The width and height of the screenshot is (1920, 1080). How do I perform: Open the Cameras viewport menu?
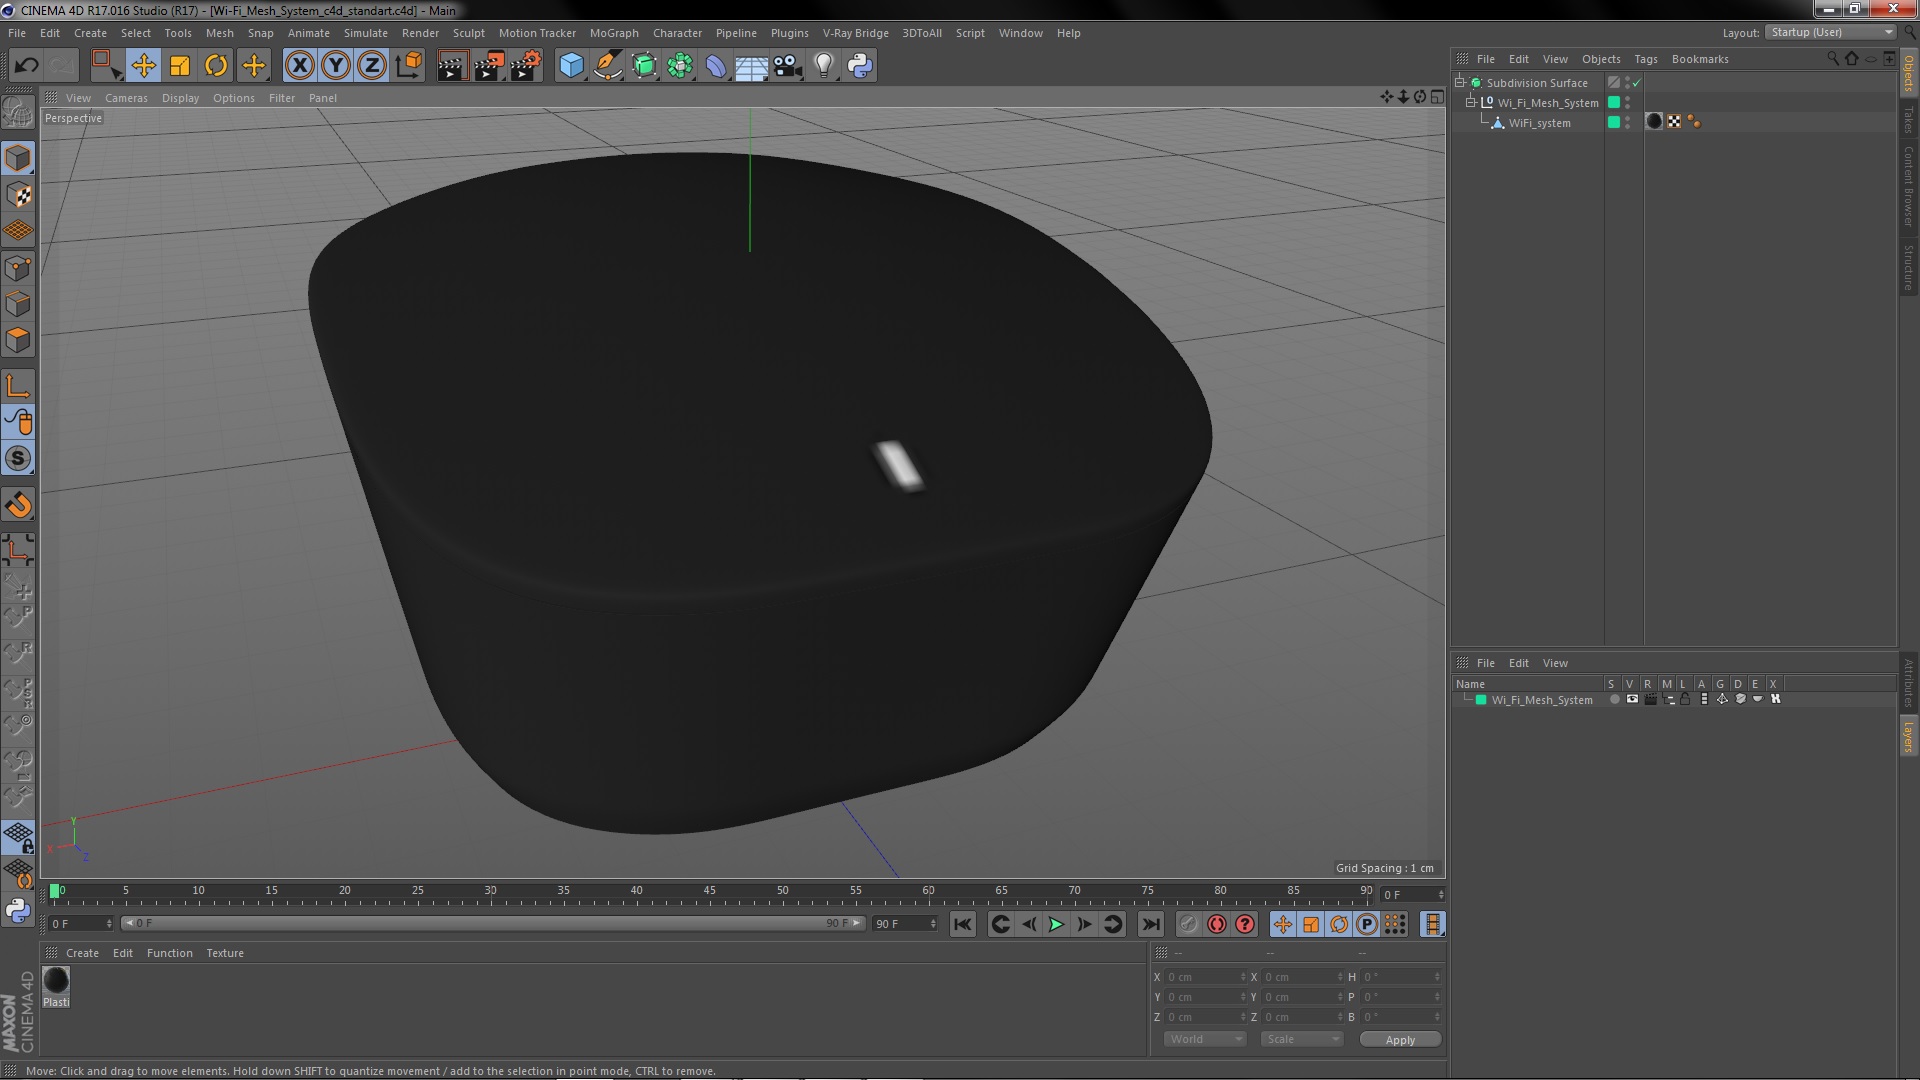[126, 98]
